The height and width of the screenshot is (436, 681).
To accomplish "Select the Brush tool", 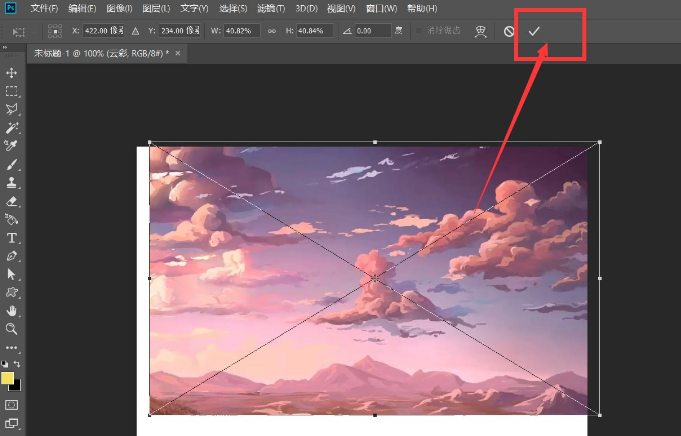I will (x=11, y=165).
